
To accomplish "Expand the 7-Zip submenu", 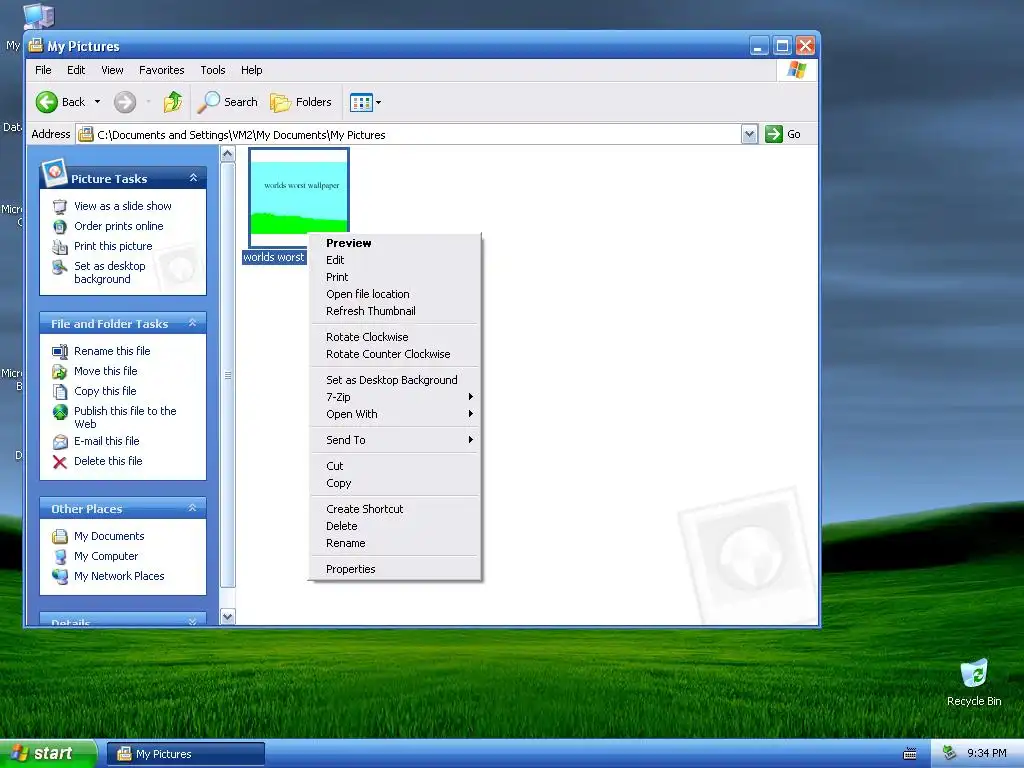I will point(394,397).
